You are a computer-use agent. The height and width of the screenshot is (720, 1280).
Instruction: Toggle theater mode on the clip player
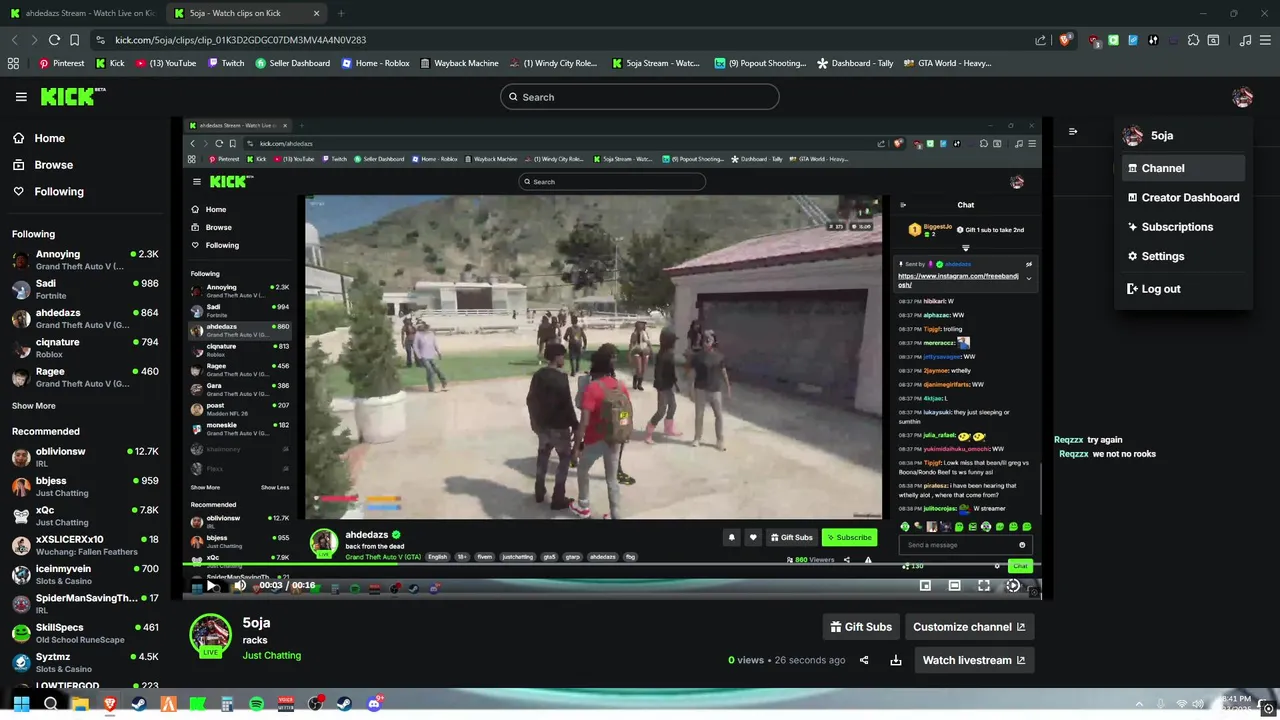[954, 586]
